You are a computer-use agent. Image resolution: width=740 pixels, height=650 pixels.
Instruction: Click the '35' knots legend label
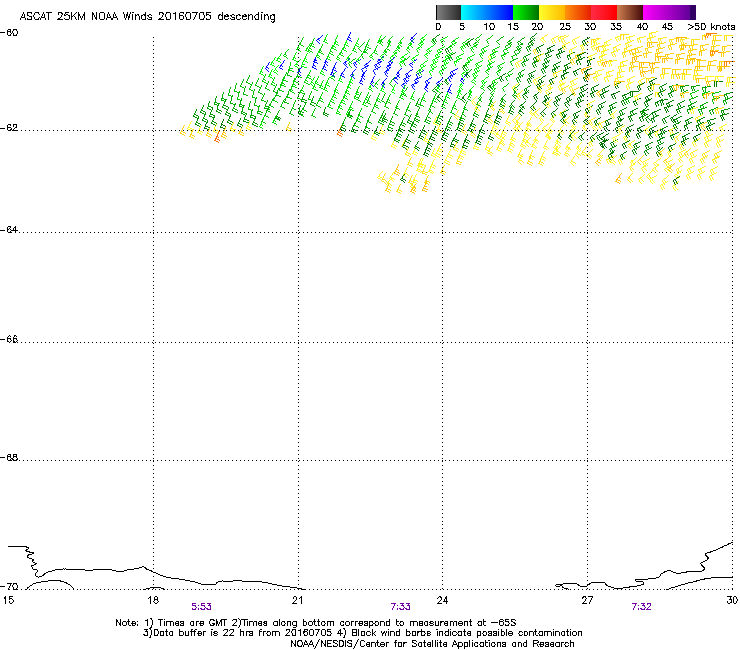point(616,27)
